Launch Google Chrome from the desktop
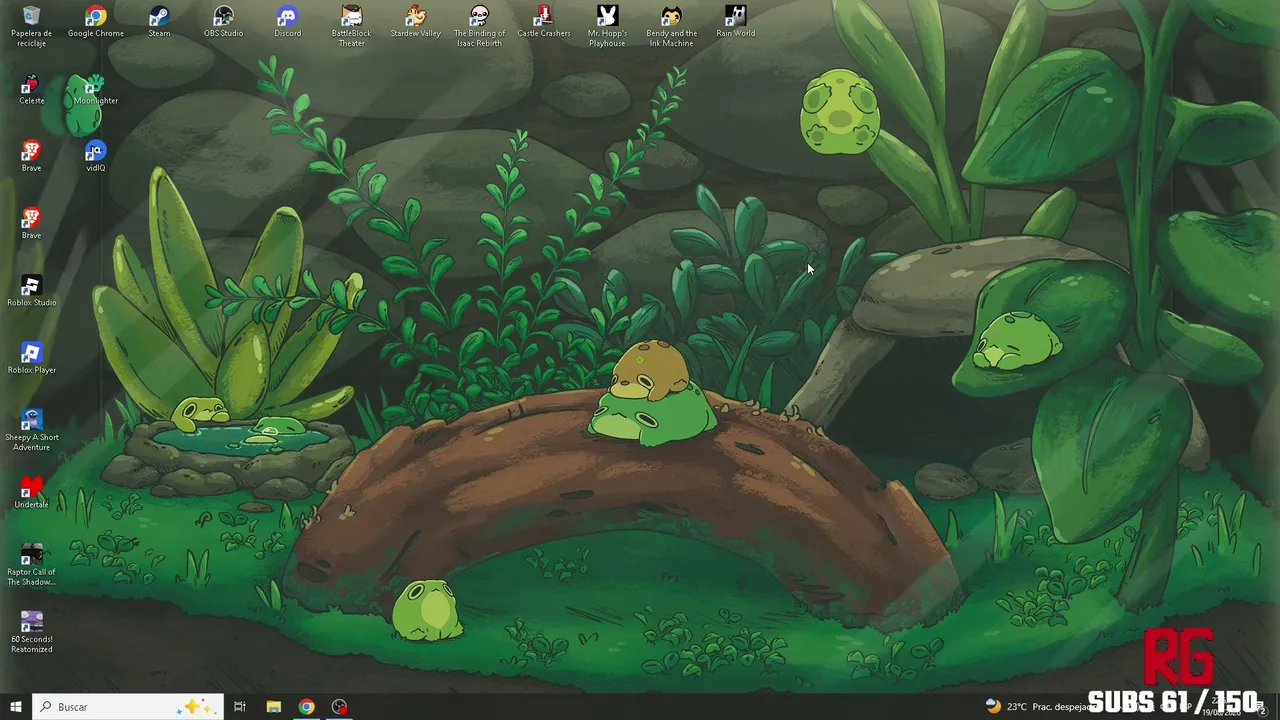Viewport: 1280px width, 720px height. 96,22
